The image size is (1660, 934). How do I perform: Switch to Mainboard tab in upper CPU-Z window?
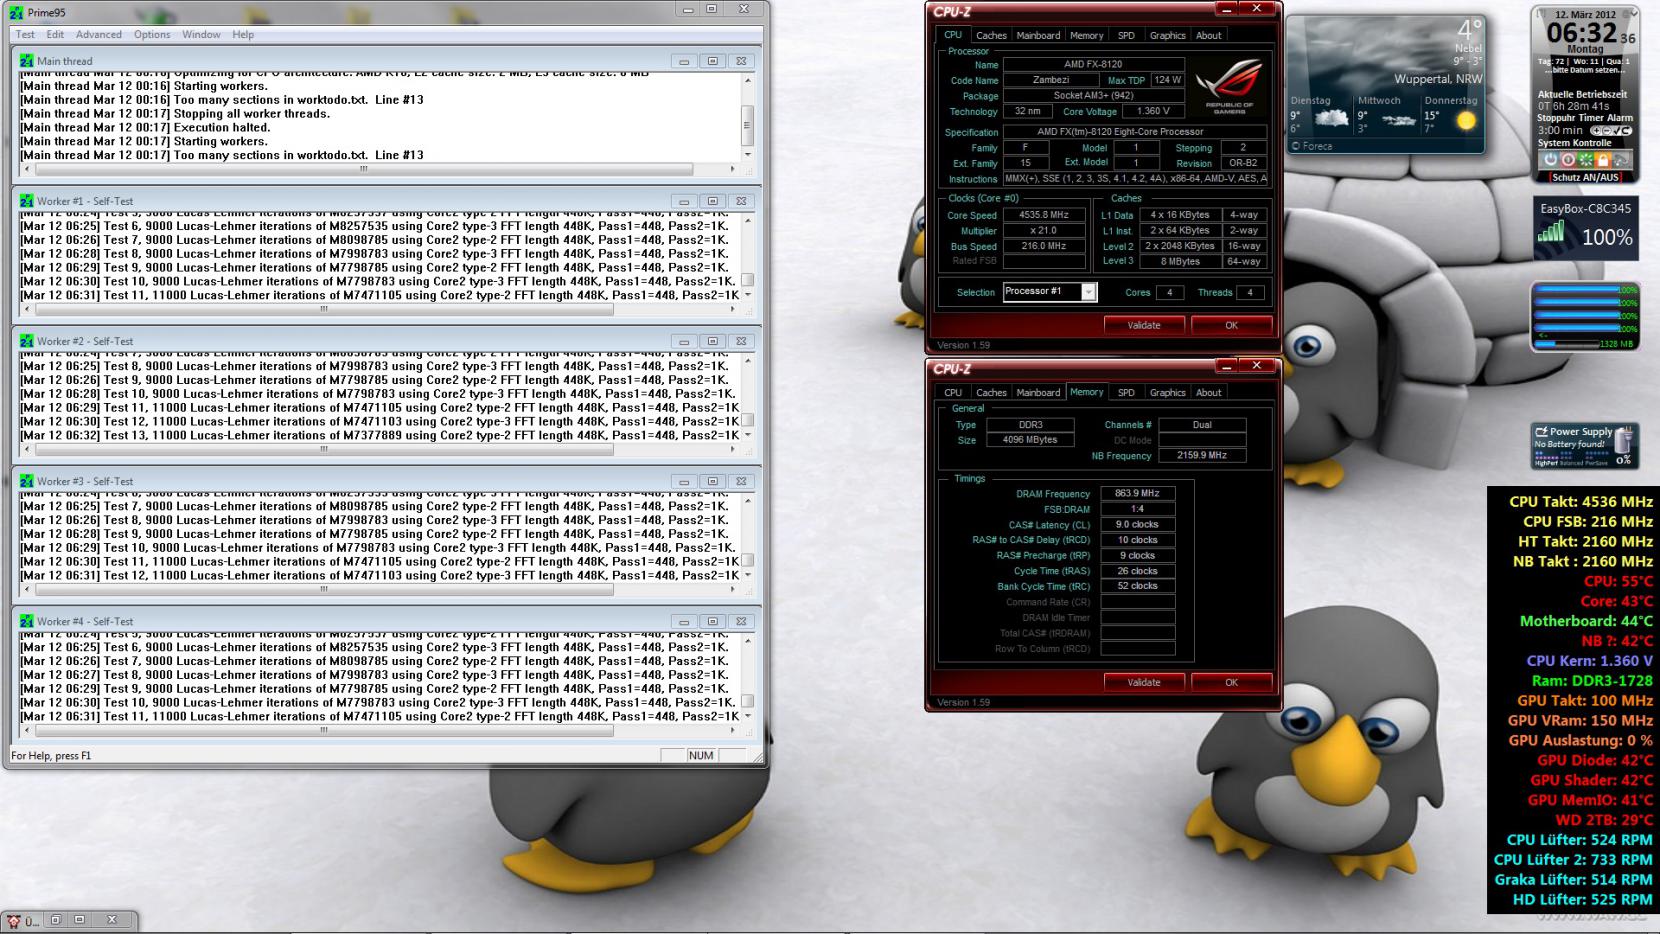[x=1038, y=35]
